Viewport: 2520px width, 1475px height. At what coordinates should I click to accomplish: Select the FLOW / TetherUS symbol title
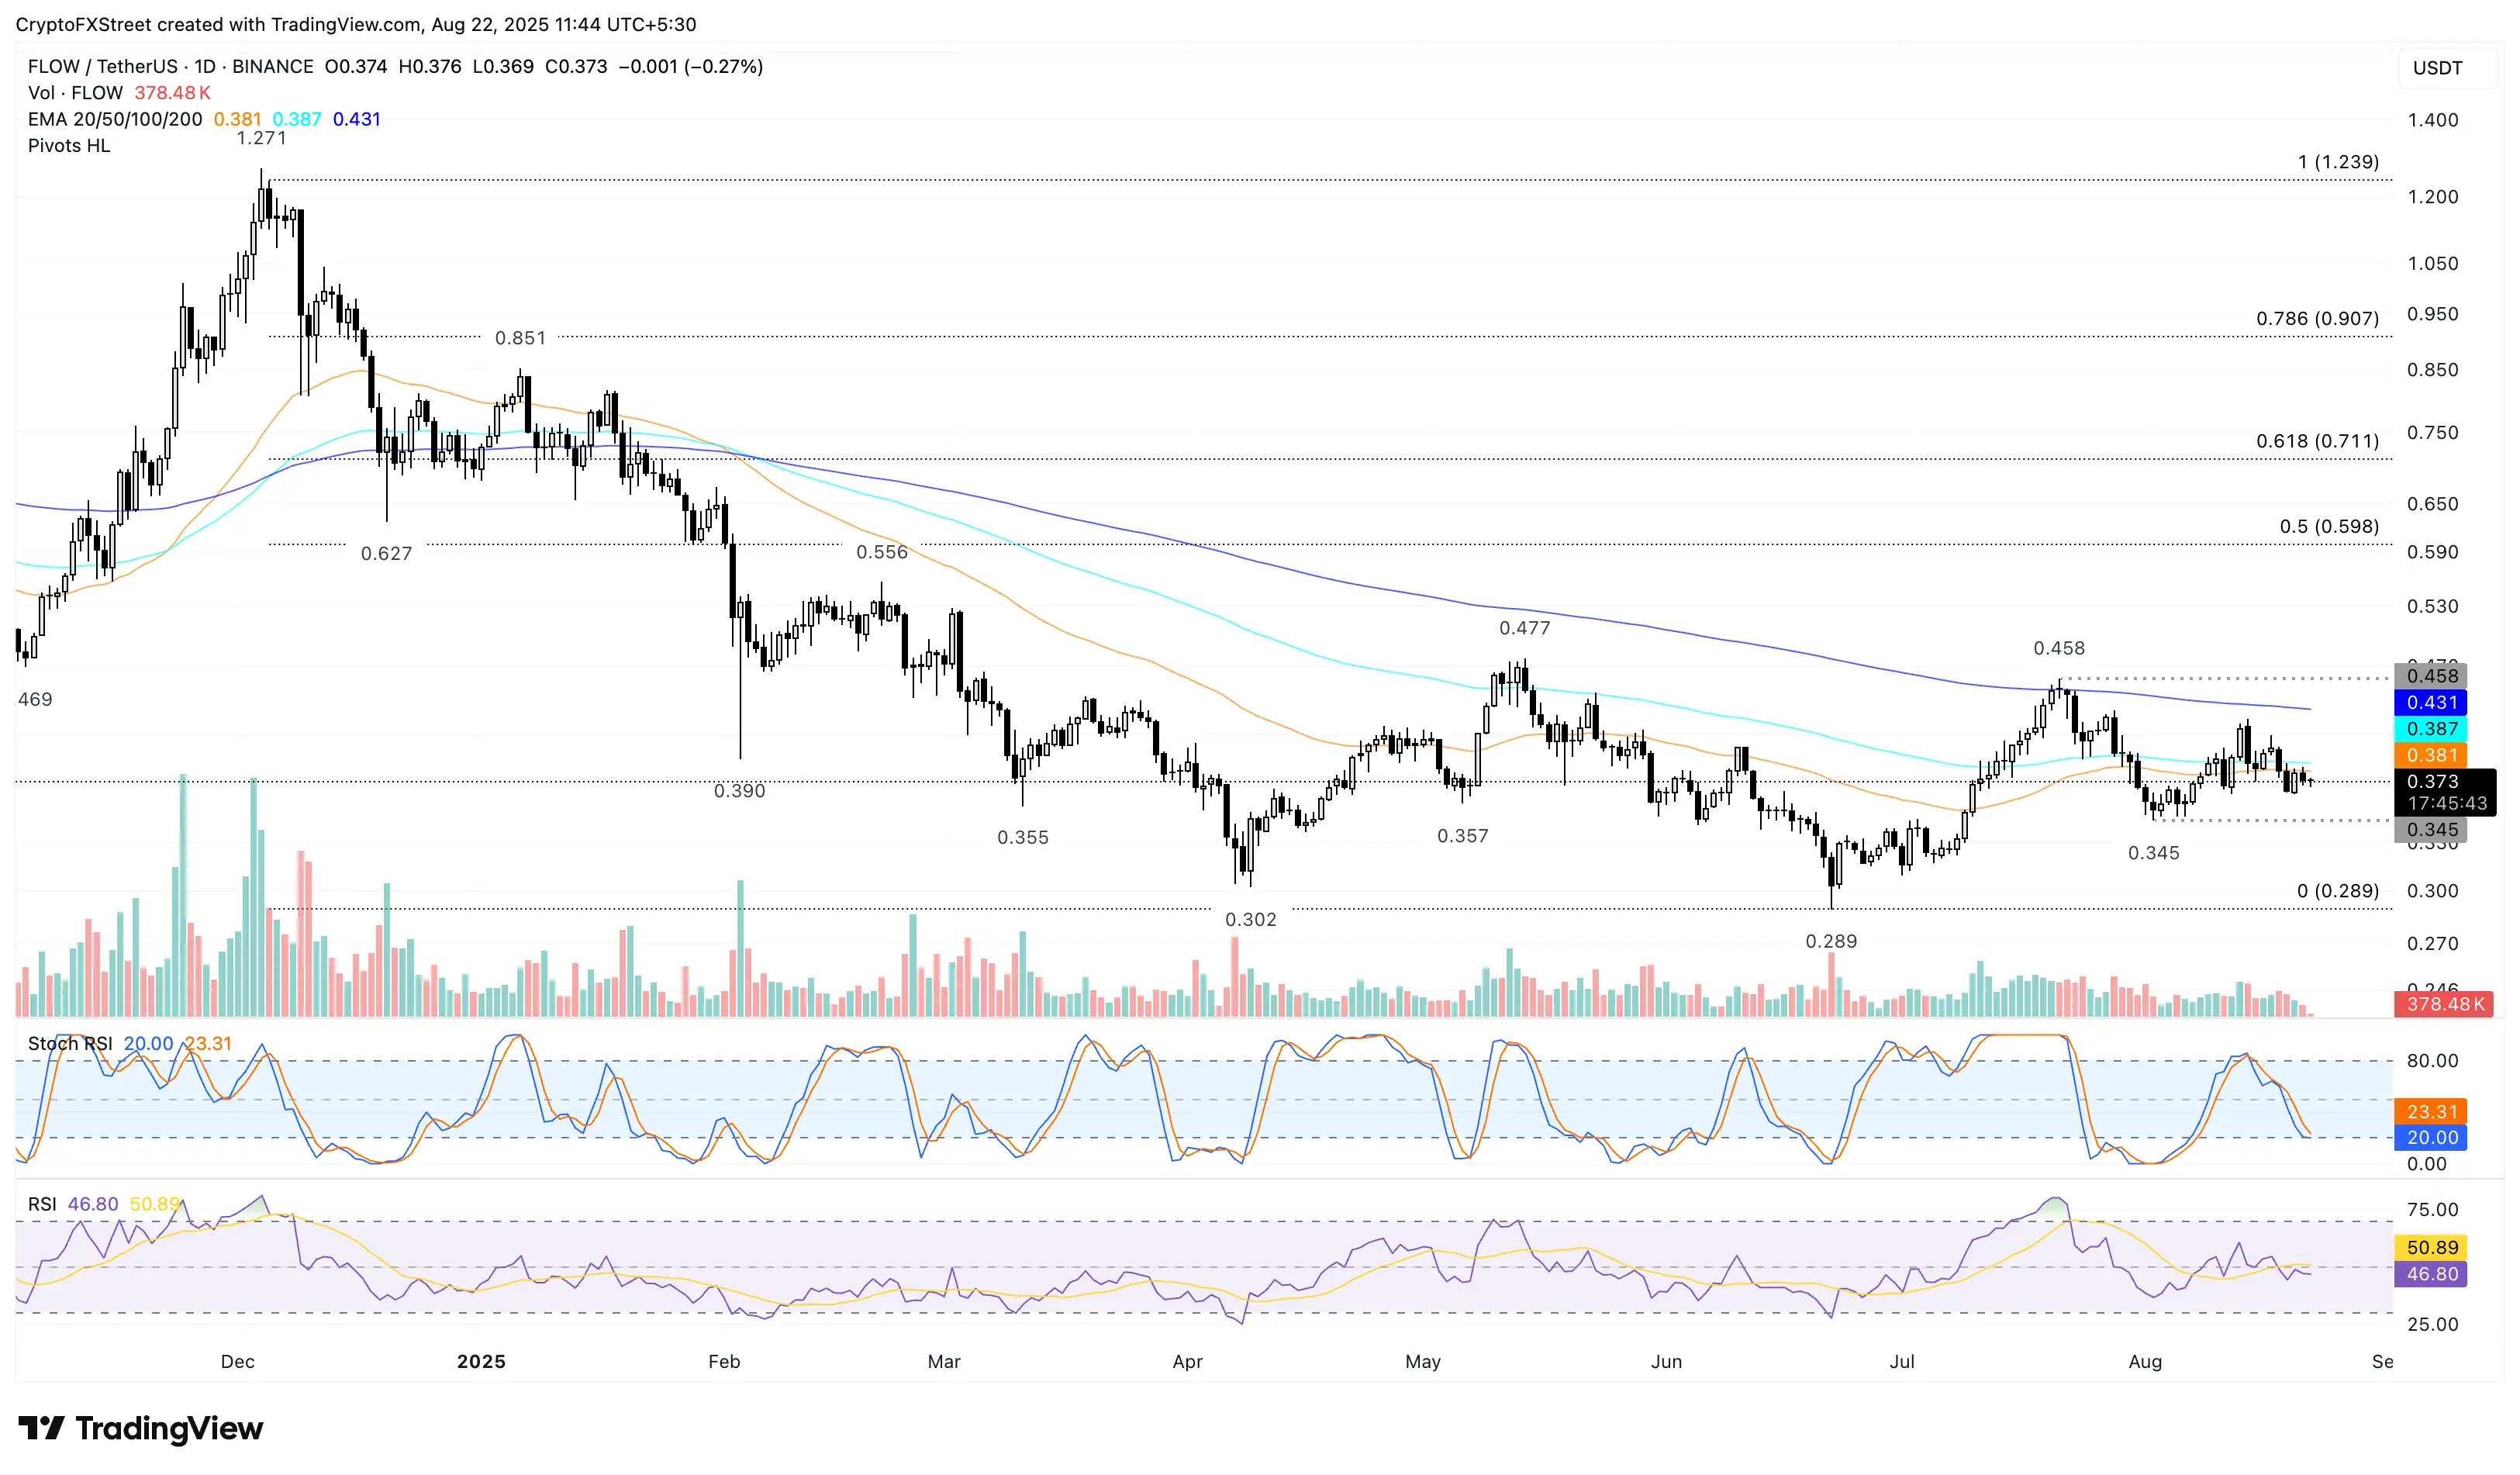click(x=103, y=67)
